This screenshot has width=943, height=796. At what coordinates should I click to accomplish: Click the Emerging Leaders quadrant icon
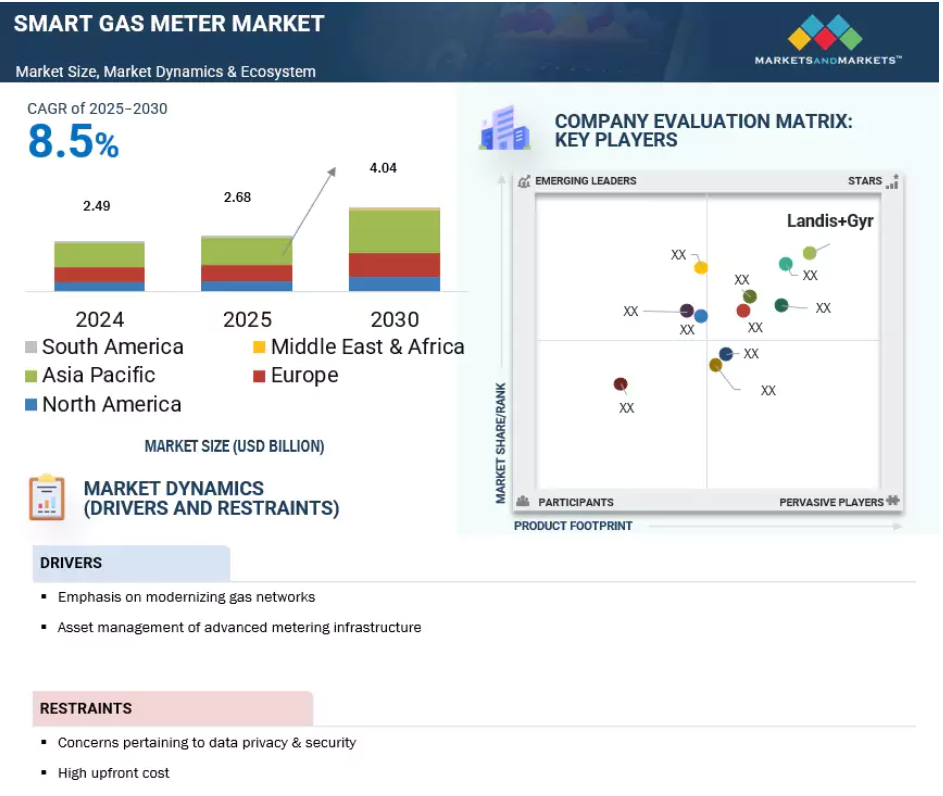pyautogui.click(x=524, y=181)
